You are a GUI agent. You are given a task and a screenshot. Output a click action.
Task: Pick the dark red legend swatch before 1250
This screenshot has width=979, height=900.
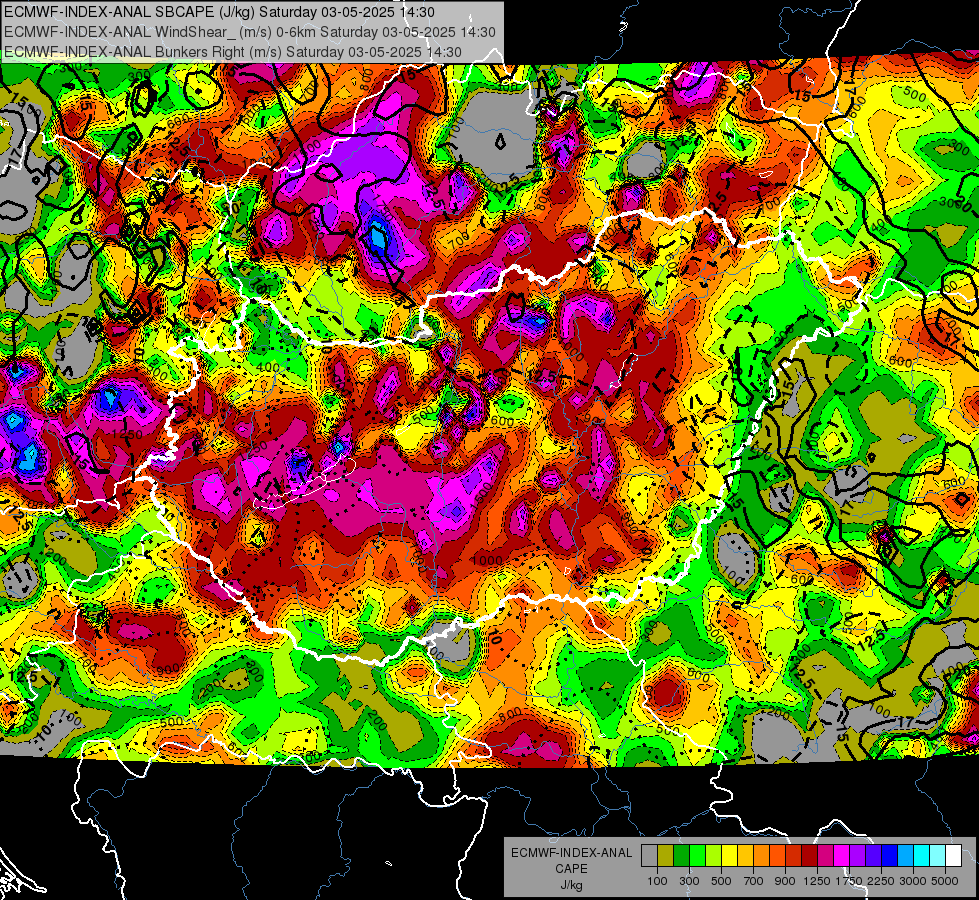809,856
